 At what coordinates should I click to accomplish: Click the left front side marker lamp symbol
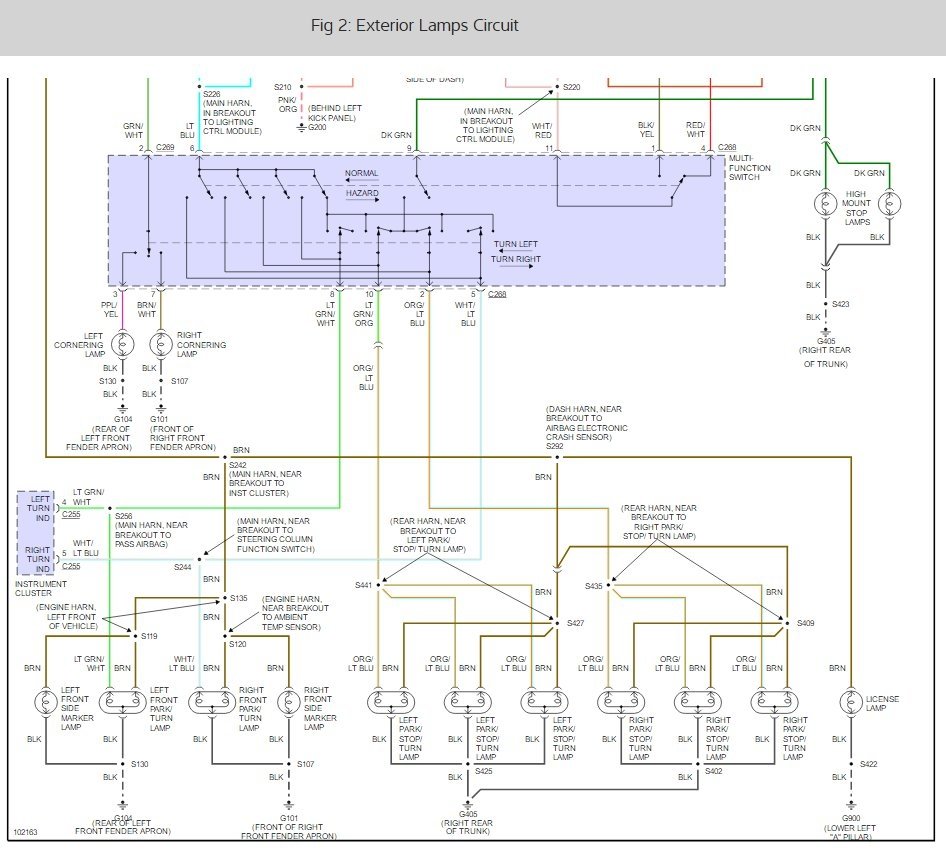[46, 702]
